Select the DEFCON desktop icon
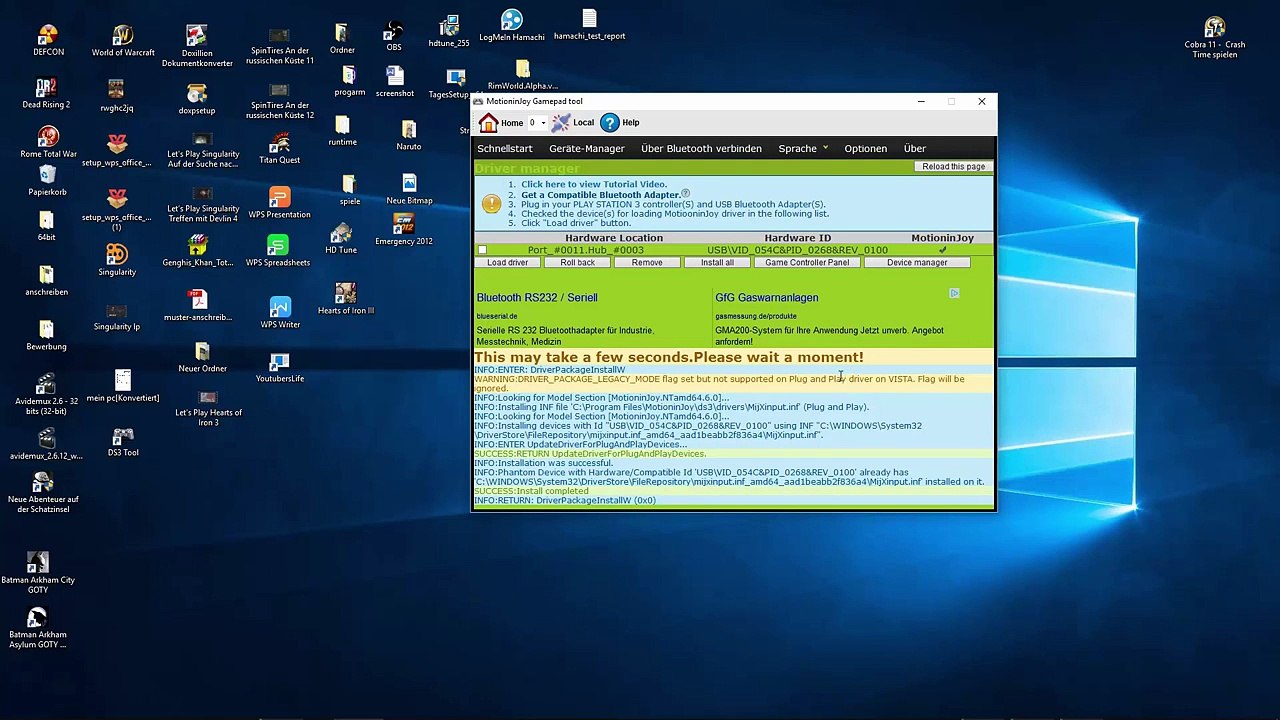Screen dimensions: 1280x720 tap(48, 41)
